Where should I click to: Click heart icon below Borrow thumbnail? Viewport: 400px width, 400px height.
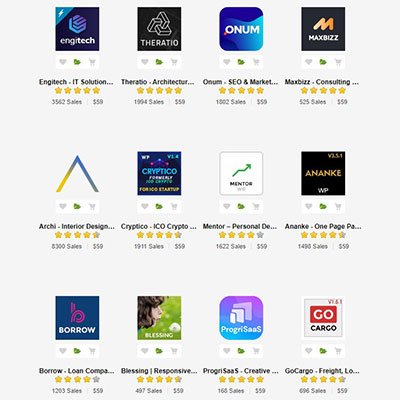[x=63, y=351]
